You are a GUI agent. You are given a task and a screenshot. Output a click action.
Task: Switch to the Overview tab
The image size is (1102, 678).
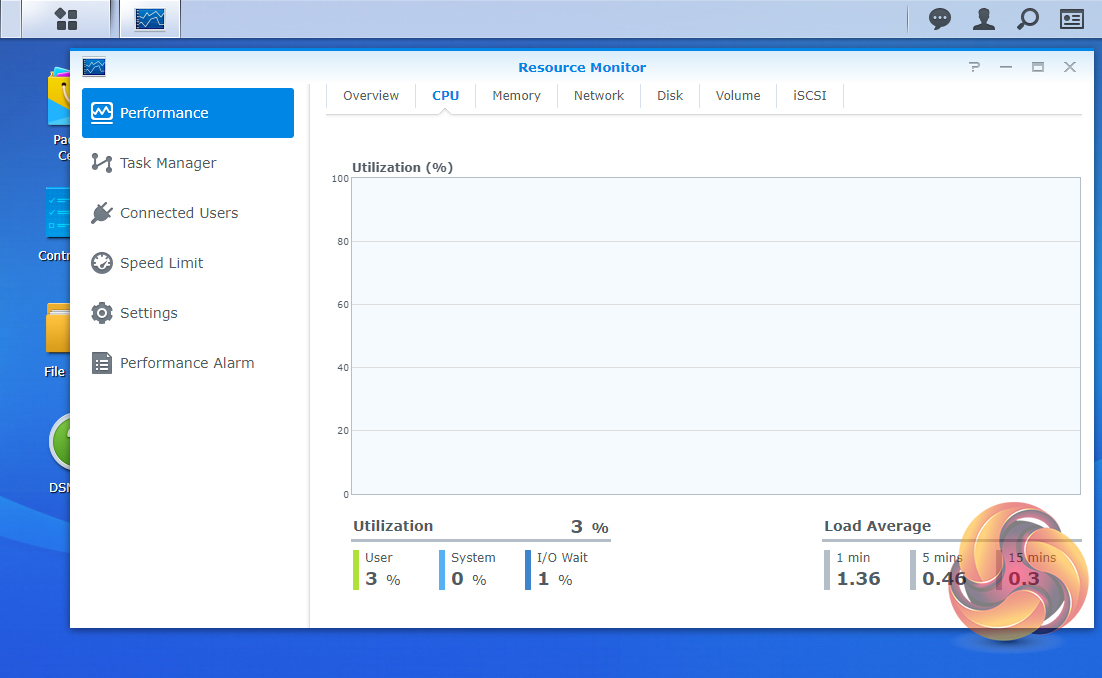point(371,96)
